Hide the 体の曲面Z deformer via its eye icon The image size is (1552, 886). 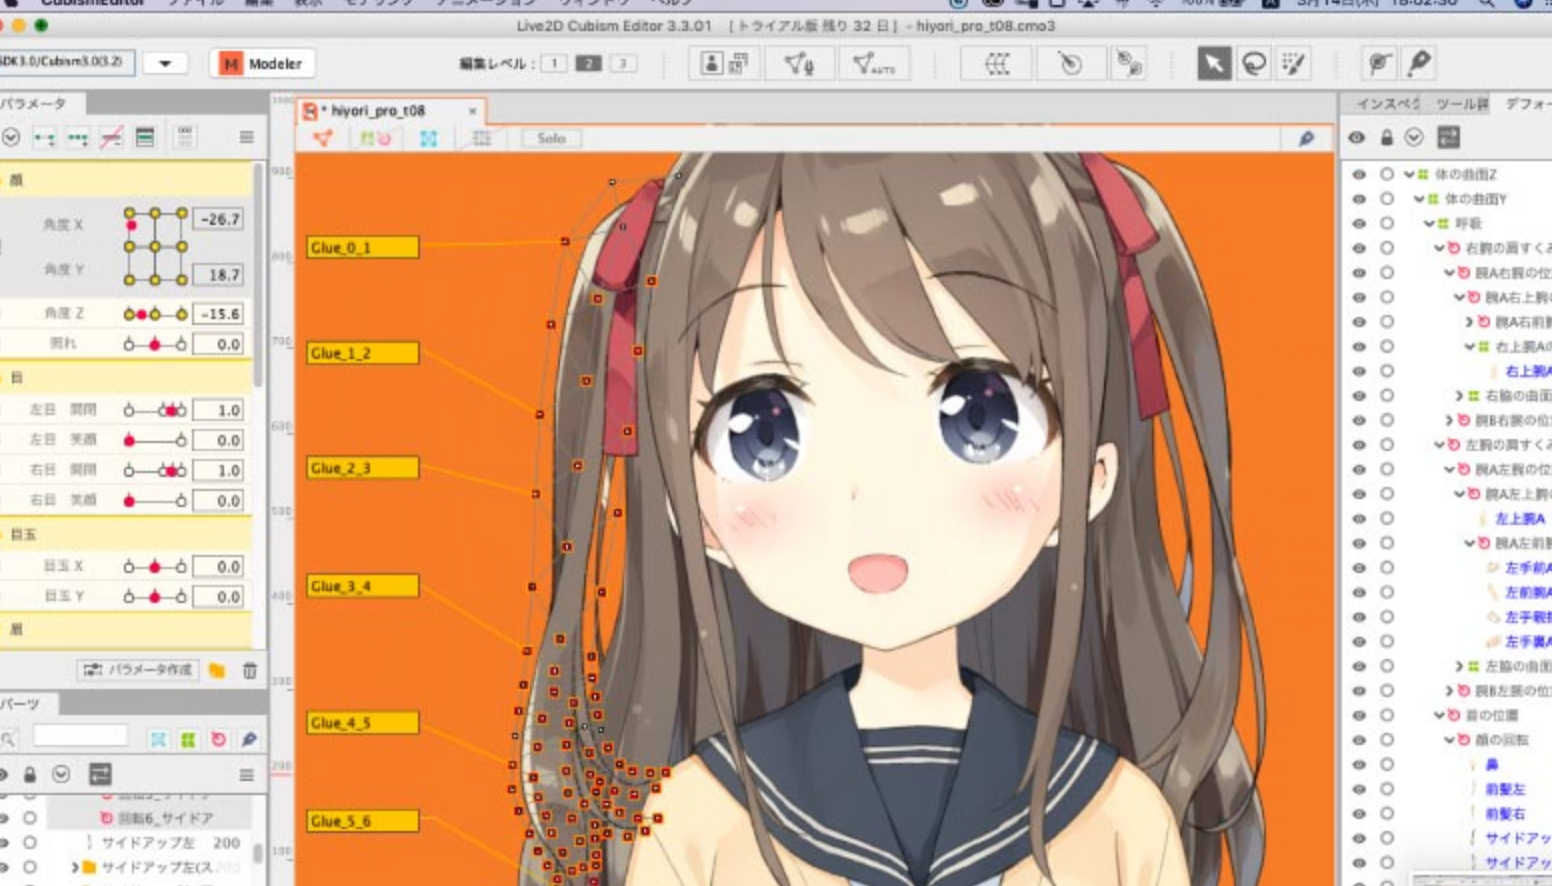coord(1358,174)
